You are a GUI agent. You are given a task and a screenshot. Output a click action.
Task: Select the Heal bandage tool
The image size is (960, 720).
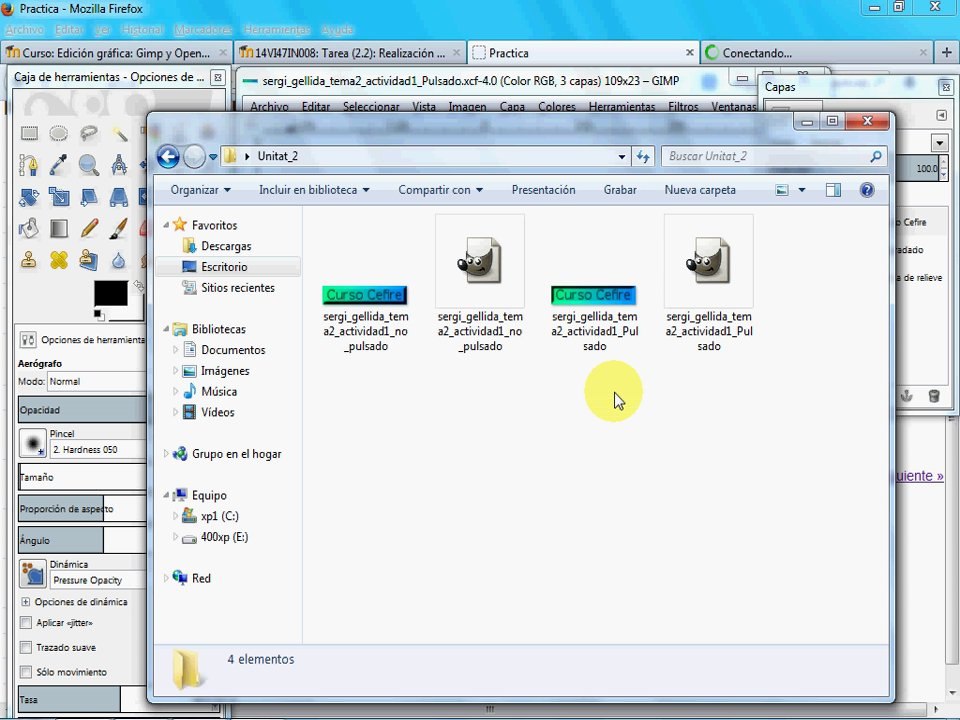(59, 260)
